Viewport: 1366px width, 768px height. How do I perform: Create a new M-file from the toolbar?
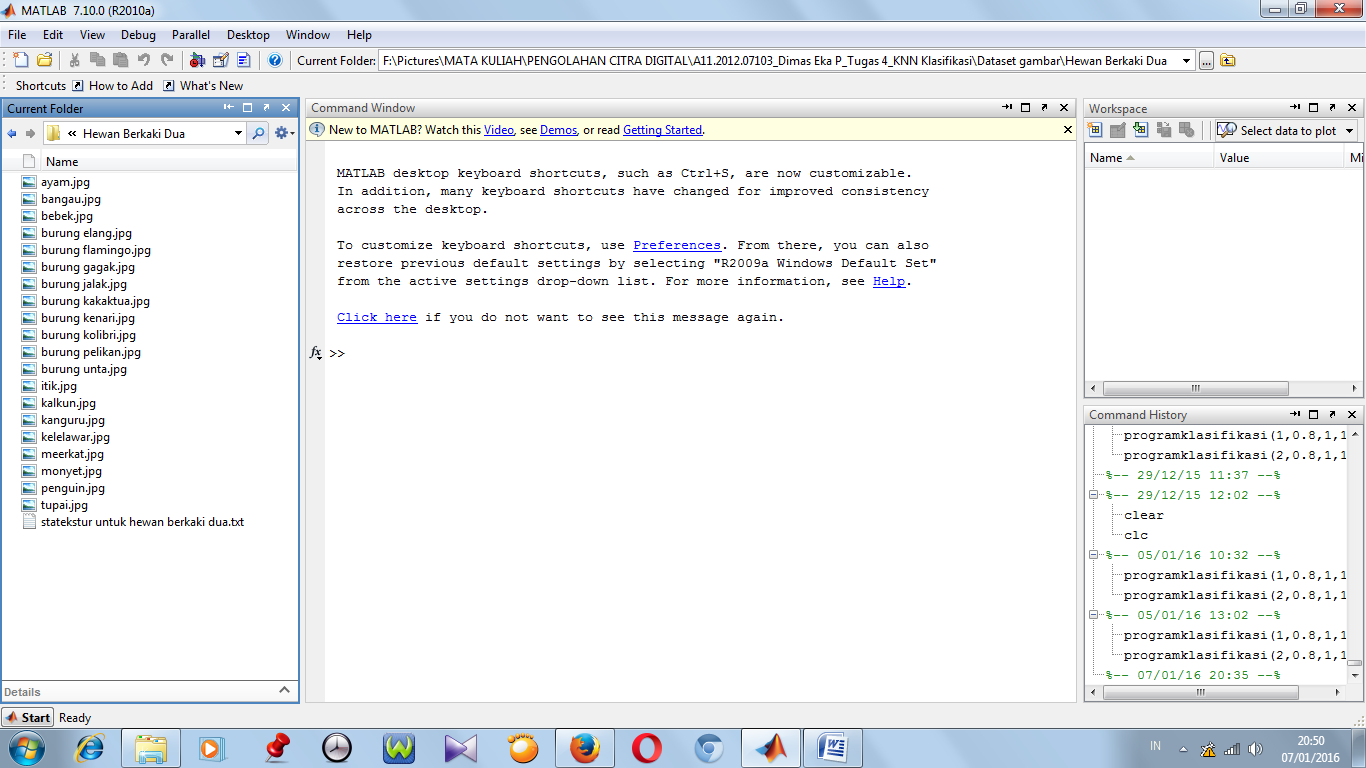(20, 60)
